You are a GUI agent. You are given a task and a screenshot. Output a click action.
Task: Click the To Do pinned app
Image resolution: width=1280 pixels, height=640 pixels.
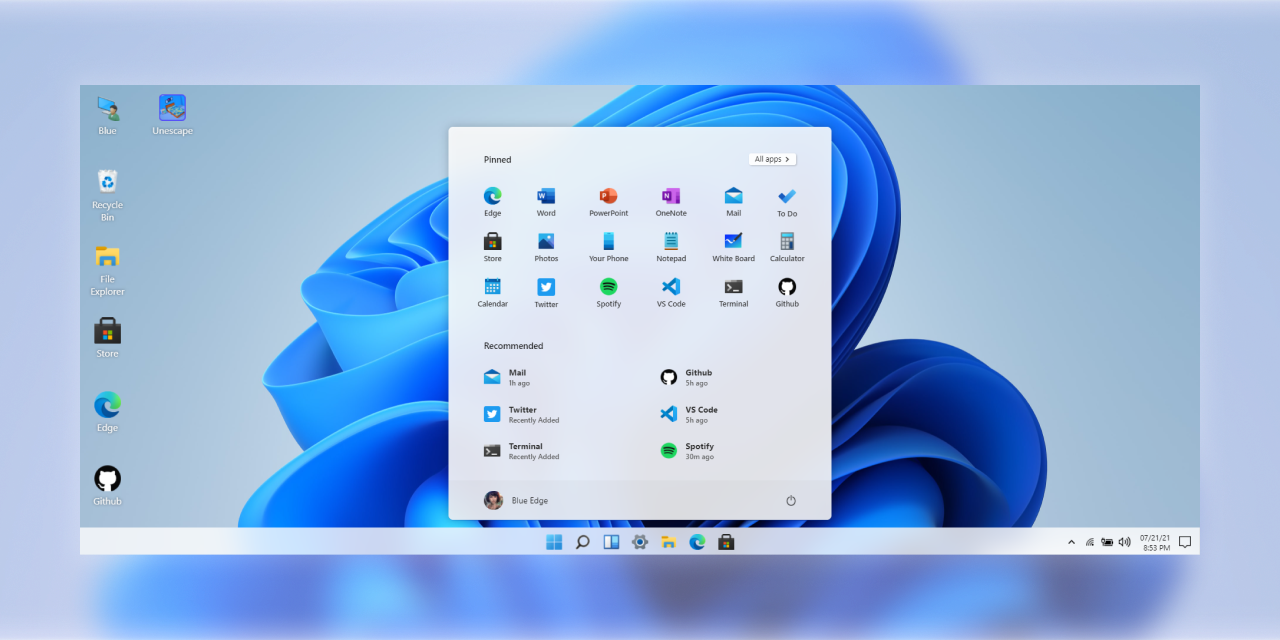click(x=787, y=196)
